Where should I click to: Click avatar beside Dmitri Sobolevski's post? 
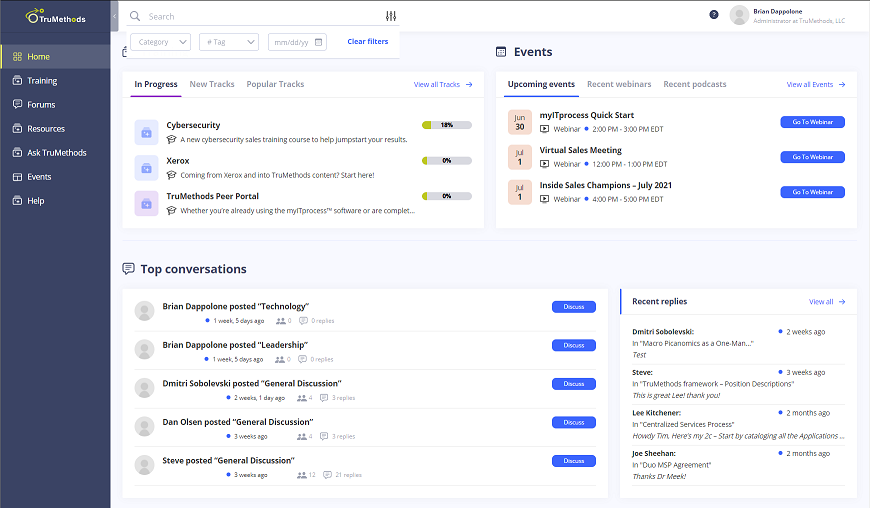144,388
